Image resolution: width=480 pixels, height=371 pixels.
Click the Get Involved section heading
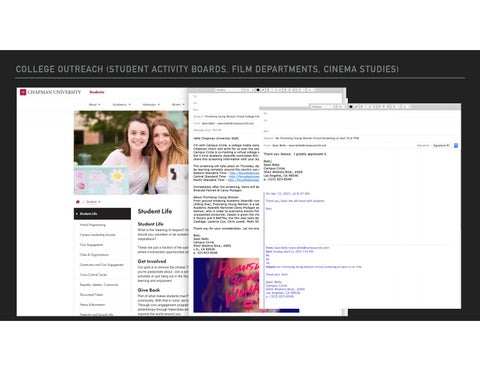coord(152,261)
